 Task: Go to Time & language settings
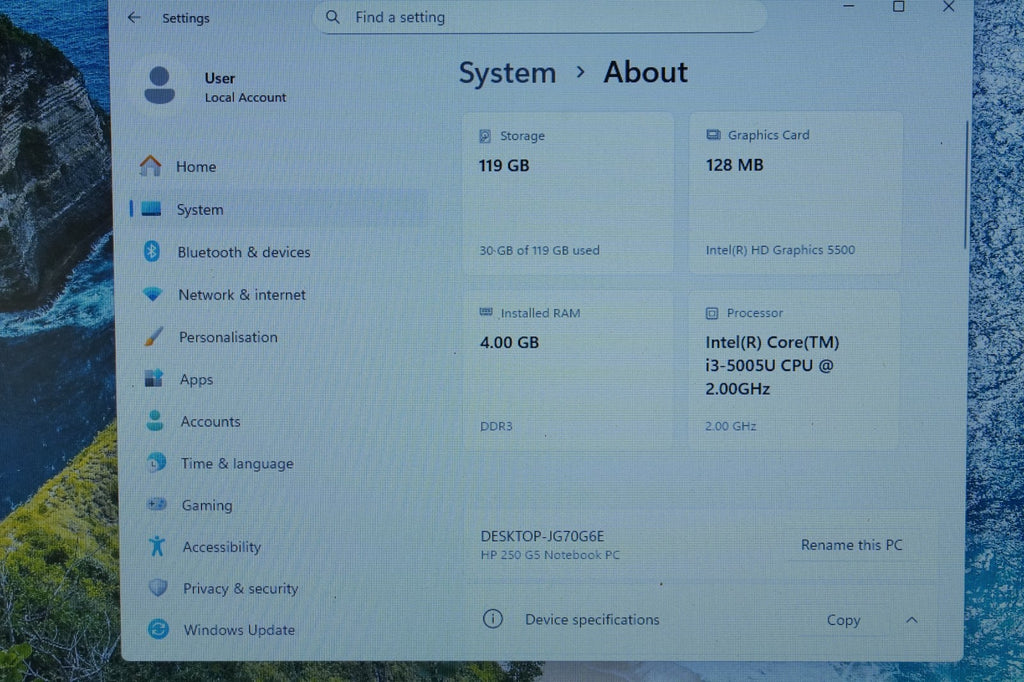(236, 464)
